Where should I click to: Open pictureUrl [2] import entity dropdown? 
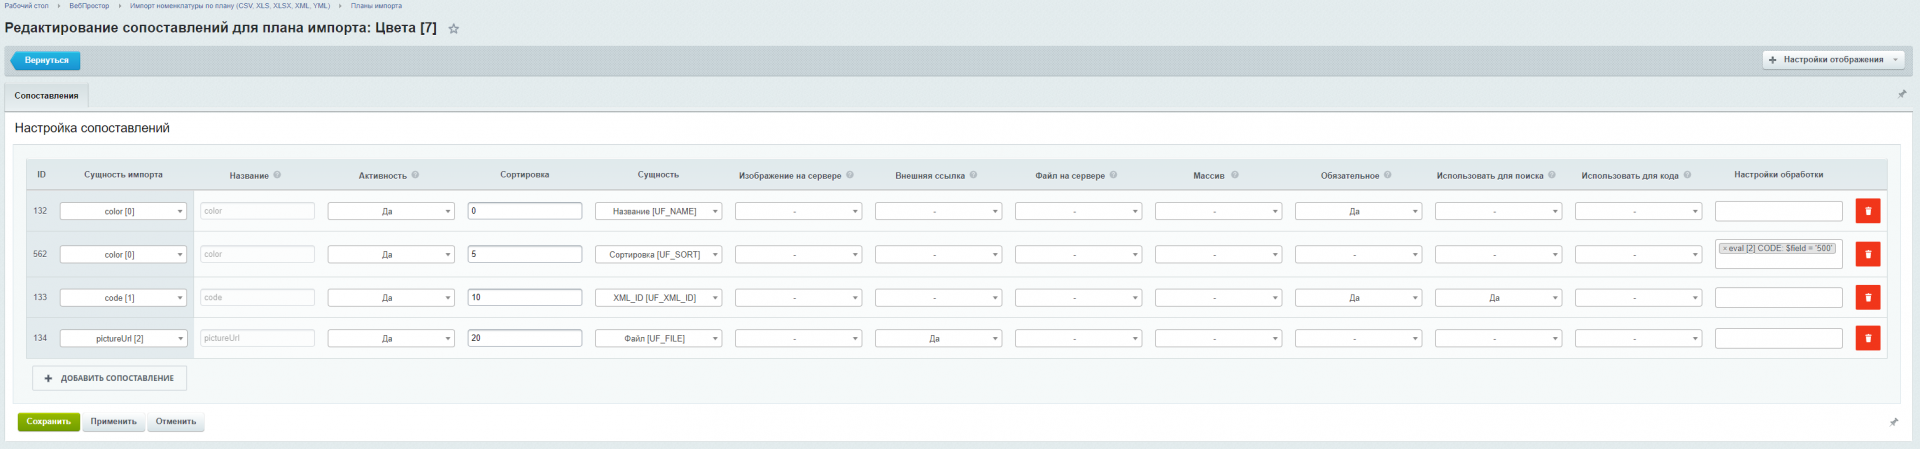(x=123, y=338)
